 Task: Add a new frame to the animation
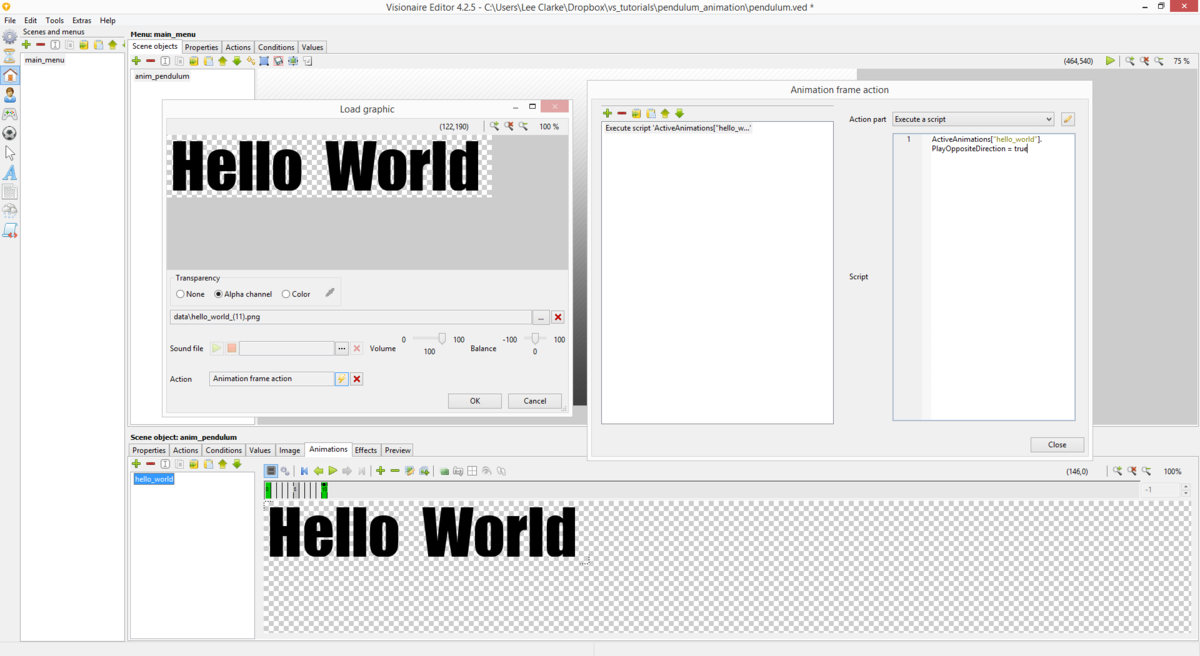point(380,470)
